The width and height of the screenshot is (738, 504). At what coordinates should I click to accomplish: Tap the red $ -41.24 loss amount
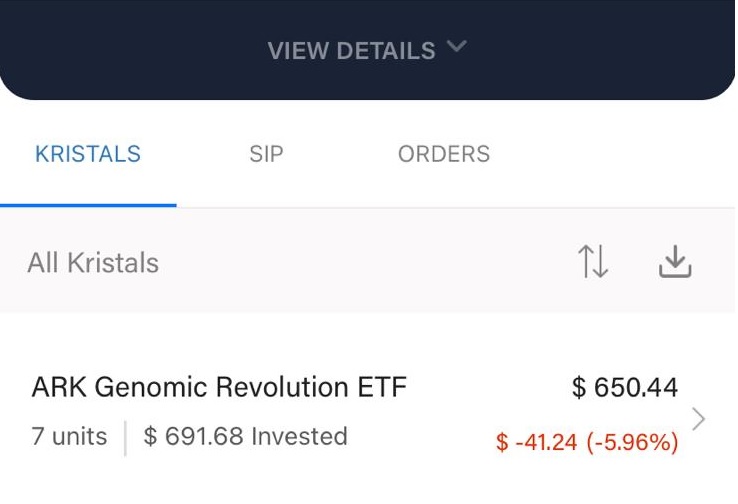[x=537, y=442]
